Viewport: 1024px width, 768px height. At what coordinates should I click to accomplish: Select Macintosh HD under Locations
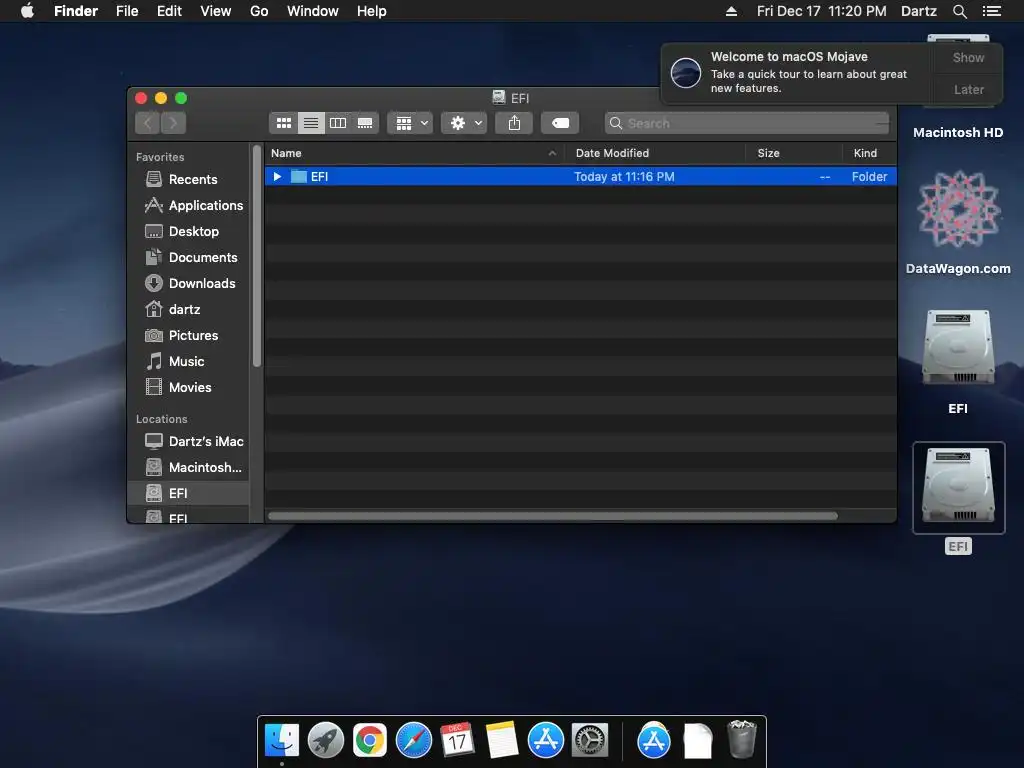pyautogui.click(x=189, y=468)
